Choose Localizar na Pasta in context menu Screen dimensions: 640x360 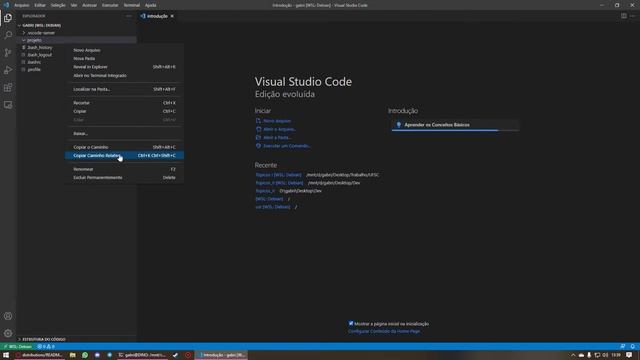point(124,89)
